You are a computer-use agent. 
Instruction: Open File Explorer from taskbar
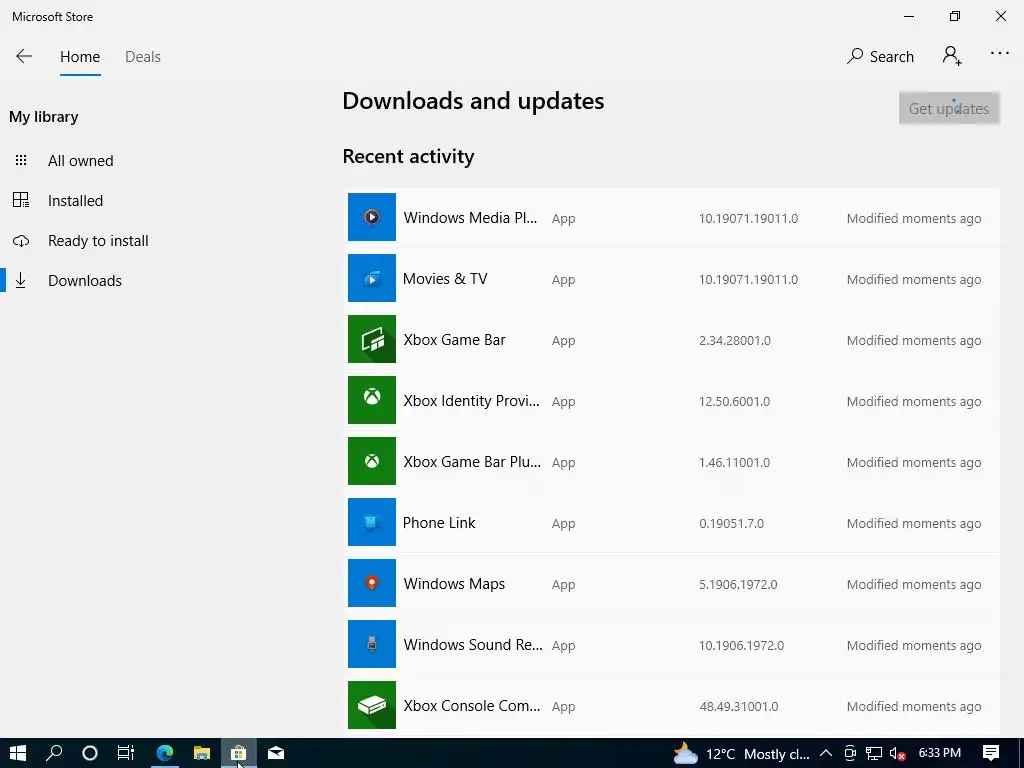(x=202, y=753)
